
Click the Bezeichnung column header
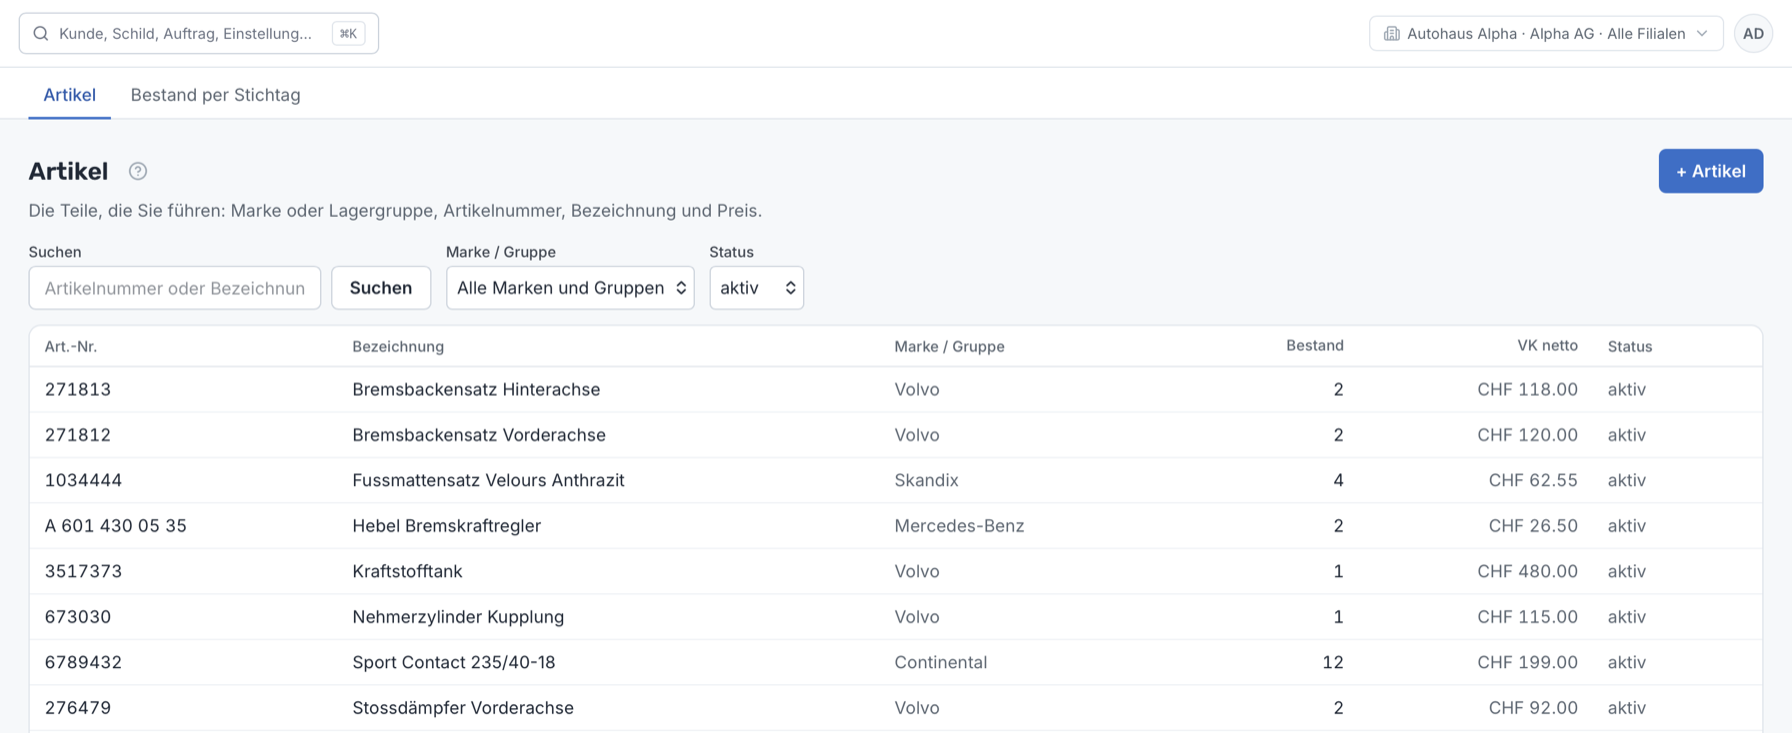tap(398, 346)
